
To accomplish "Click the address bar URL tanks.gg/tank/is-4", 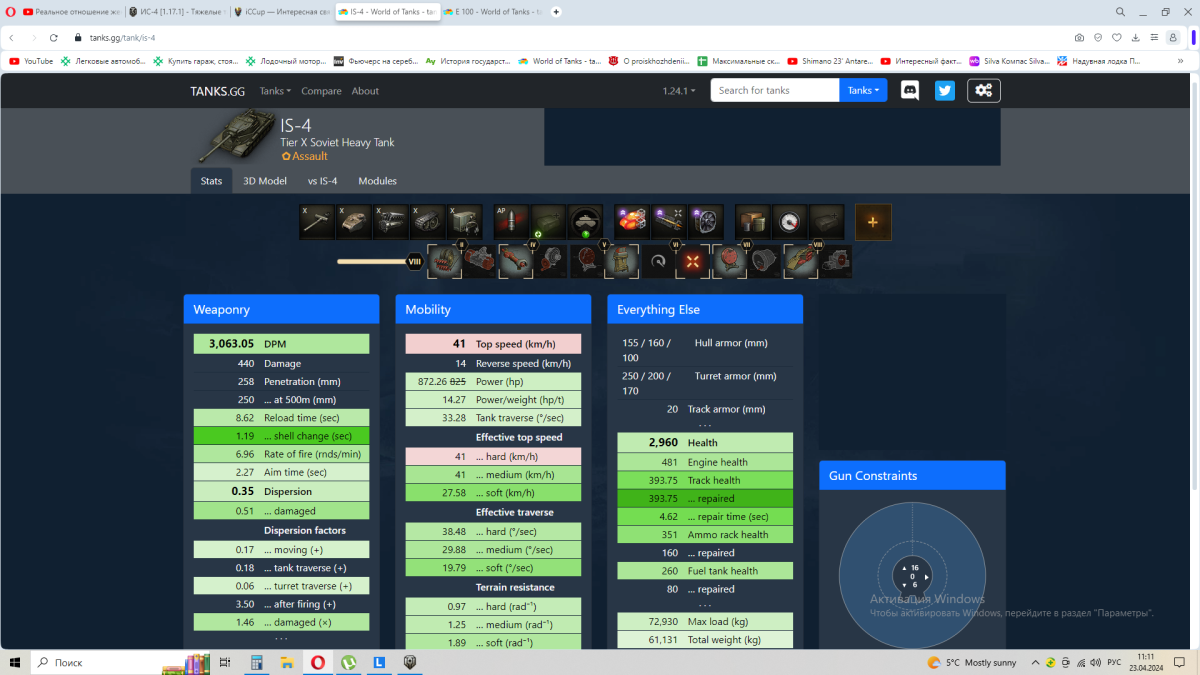I will click(122, 38).
